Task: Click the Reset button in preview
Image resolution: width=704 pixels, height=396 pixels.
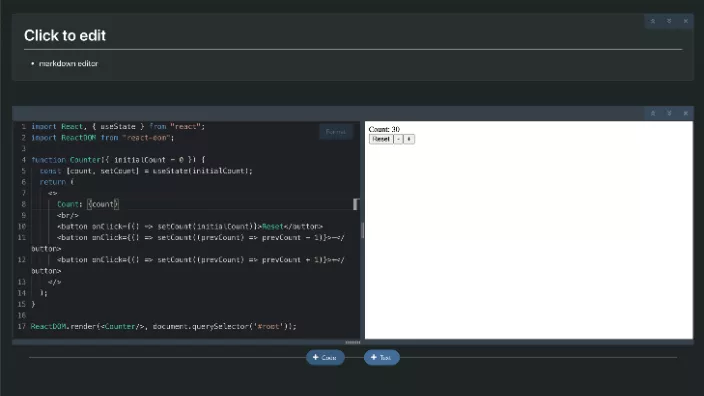Action: point(381,139)
